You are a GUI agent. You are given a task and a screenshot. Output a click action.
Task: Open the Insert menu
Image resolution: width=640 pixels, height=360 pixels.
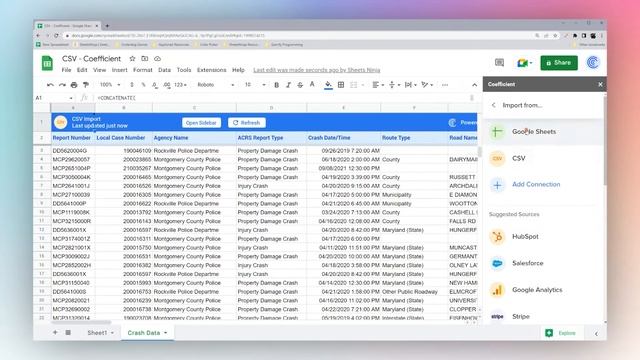(120, 70)
